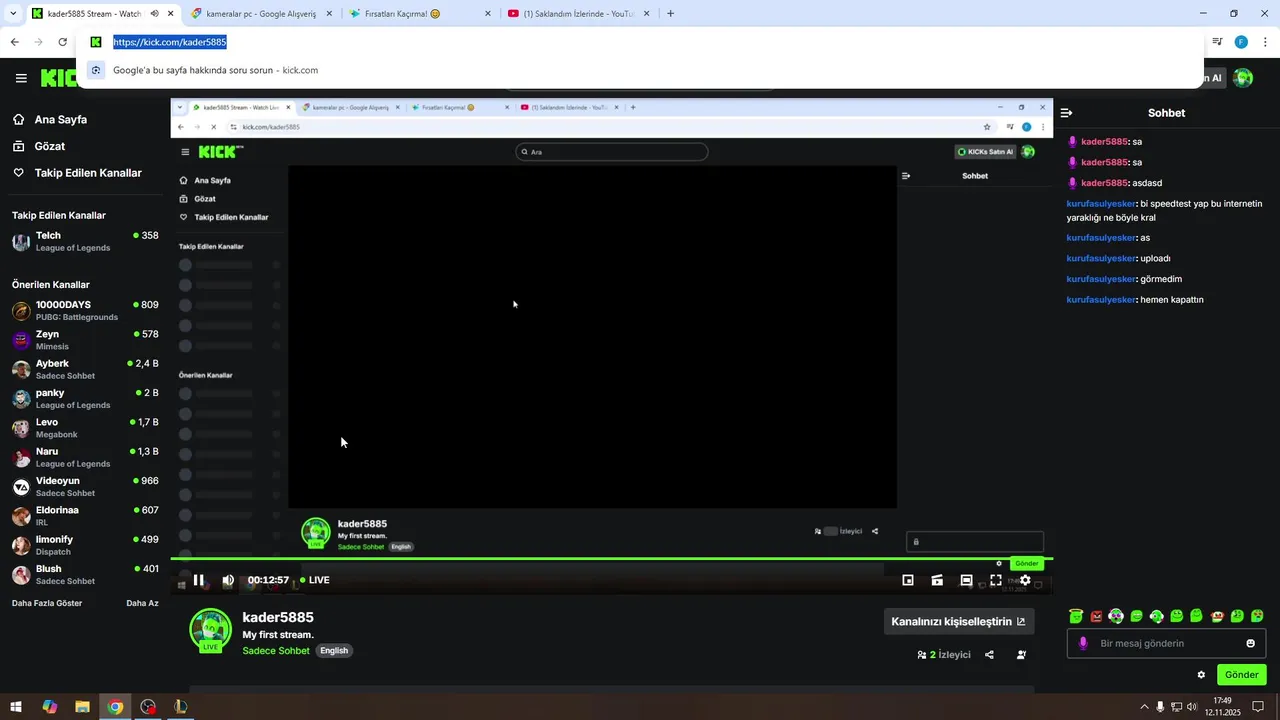The image size is (1280, 720).
Task: Go back in browser history
Action: coord(14,42)
